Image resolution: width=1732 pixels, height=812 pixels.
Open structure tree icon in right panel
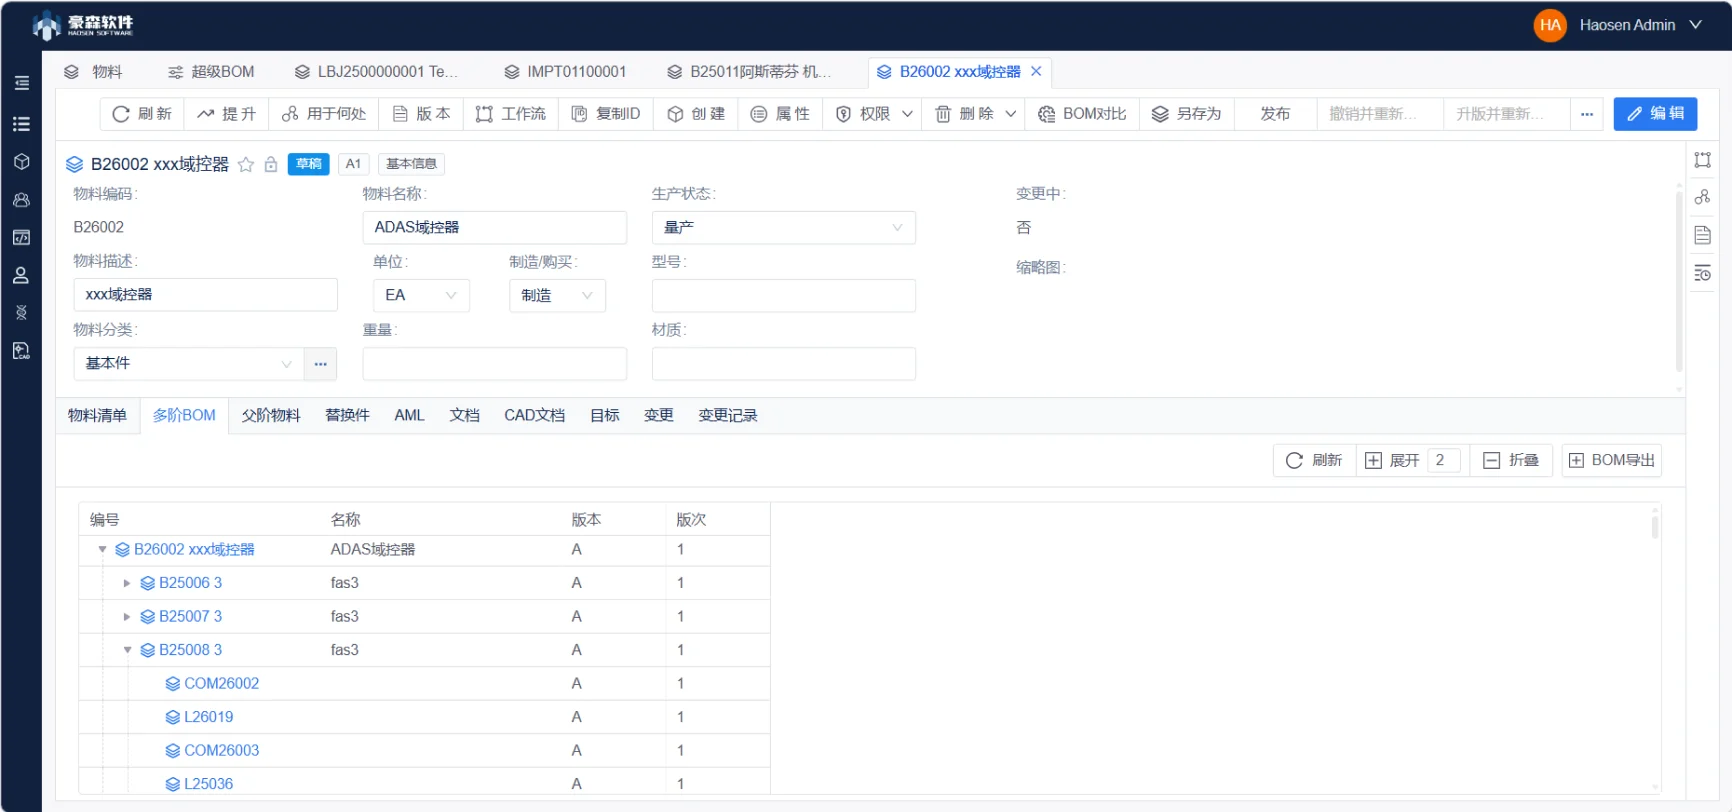pyautogui.click(x=1703, y=197)
